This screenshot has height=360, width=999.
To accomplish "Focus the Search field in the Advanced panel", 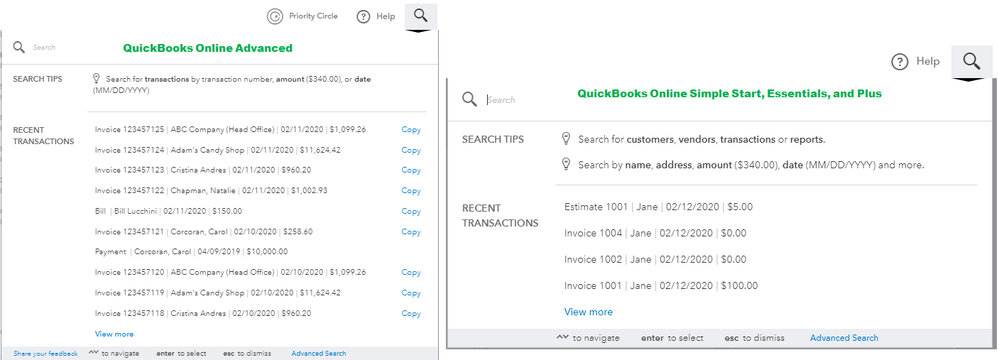I will [45, 47].
